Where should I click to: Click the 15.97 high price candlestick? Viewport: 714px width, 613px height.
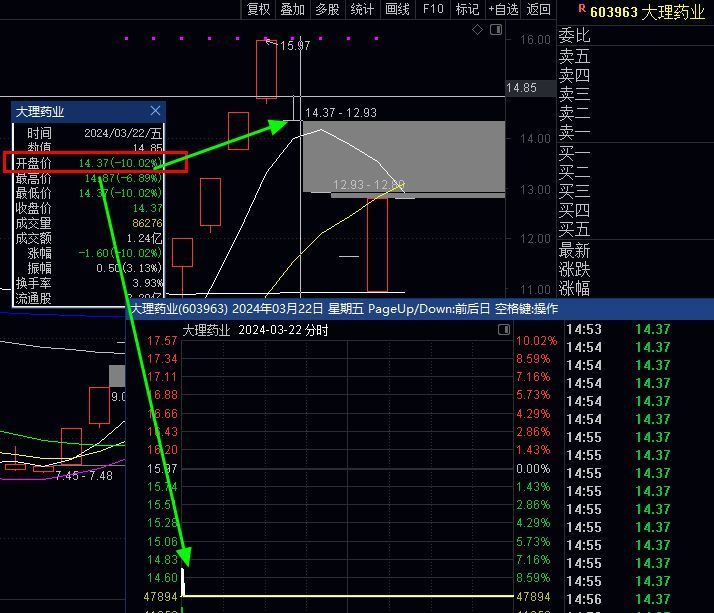tap(266, 70)
